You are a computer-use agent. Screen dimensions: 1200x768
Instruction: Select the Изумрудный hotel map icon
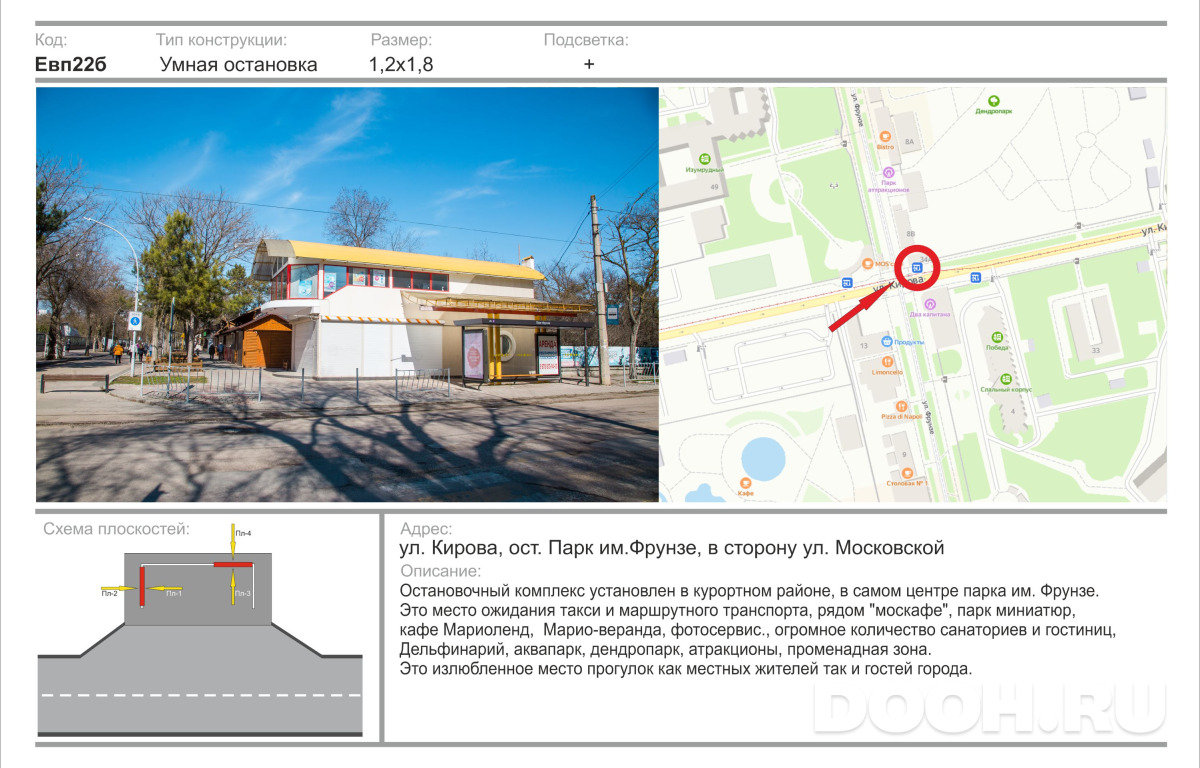(705, 158)
